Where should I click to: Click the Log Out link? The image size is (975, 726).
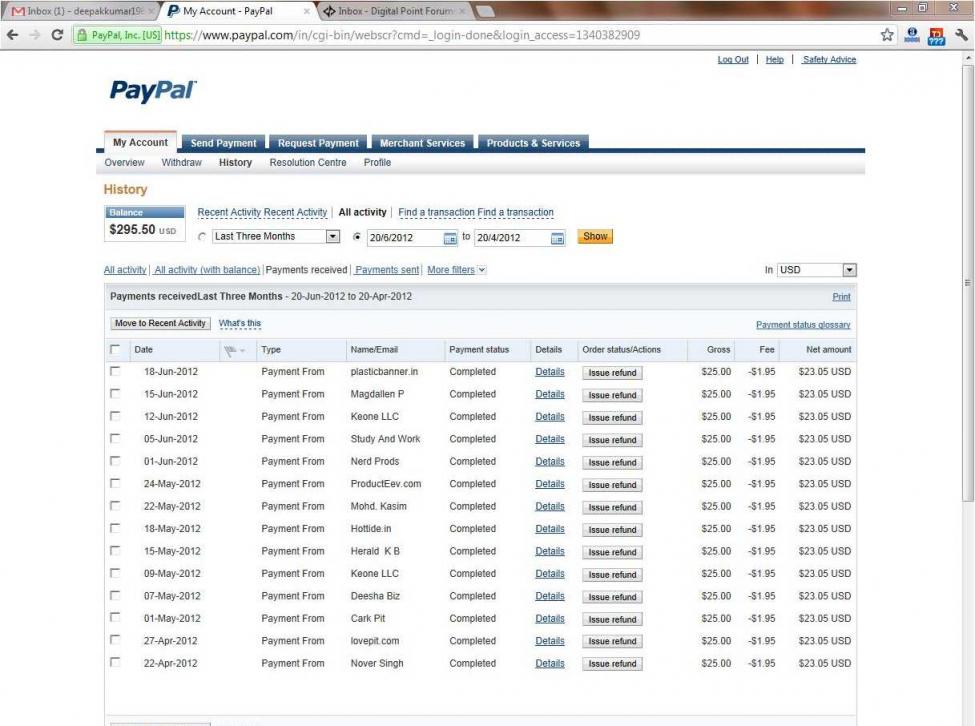(733, 59)
